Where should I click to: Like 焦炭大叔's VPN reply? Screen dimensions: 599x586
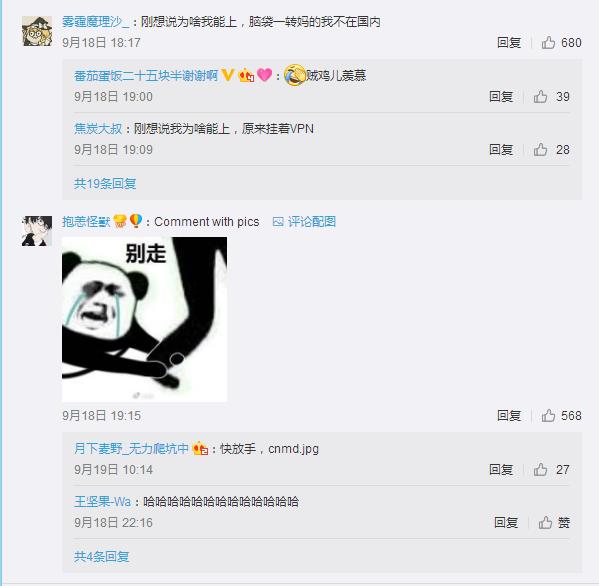tap(552, 149)
